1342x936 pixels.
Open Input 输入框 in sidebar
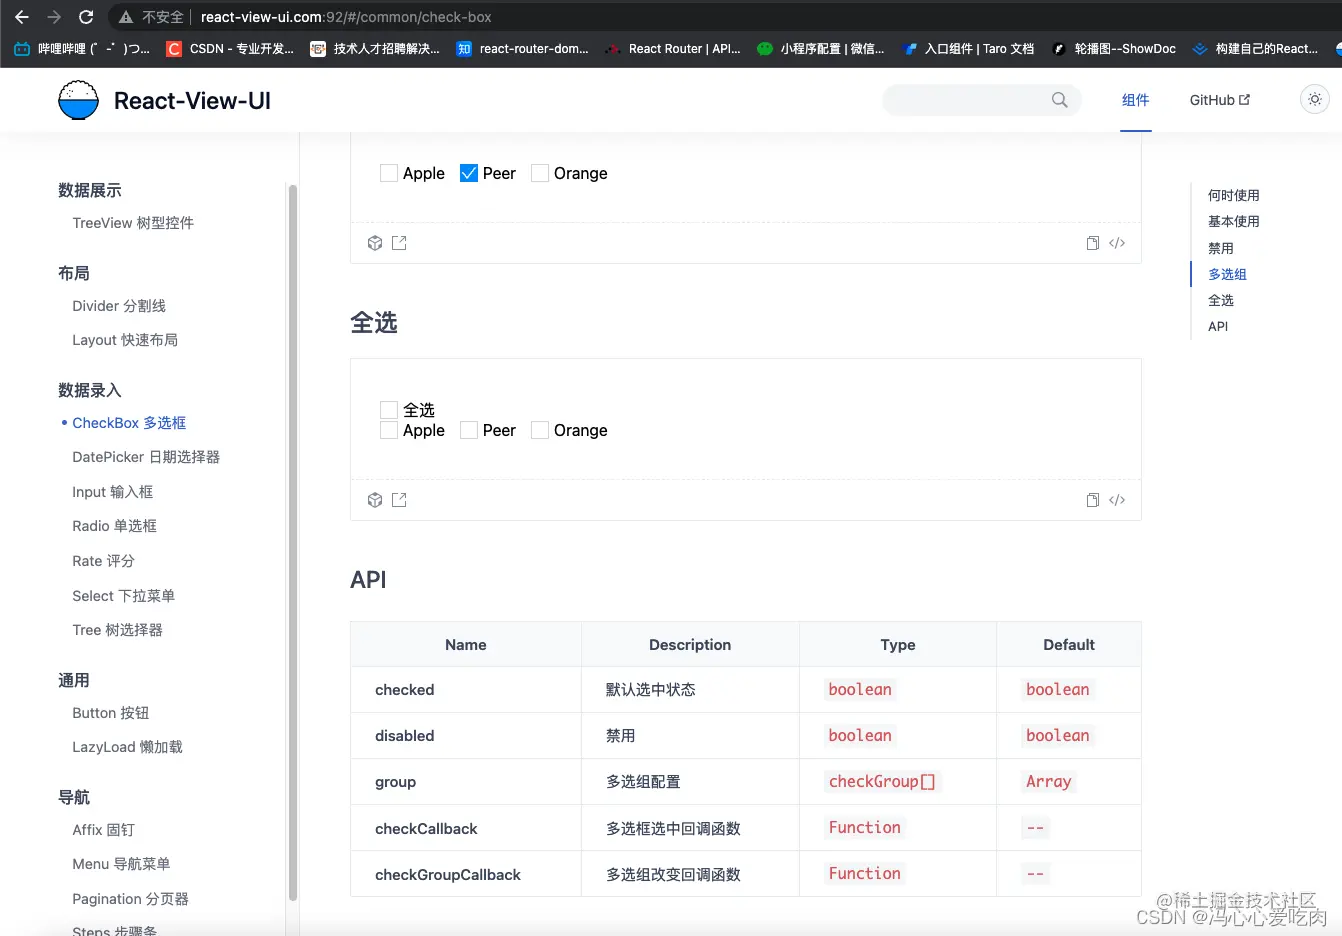(112, 492)
